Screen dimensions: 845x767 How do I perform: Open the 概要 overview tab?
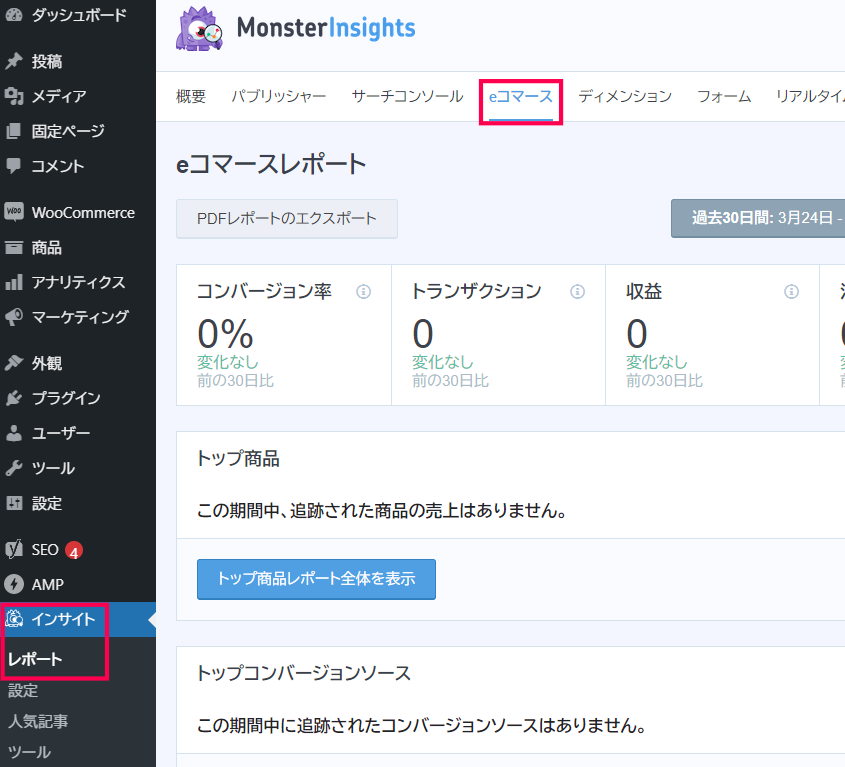pos(191,96)
